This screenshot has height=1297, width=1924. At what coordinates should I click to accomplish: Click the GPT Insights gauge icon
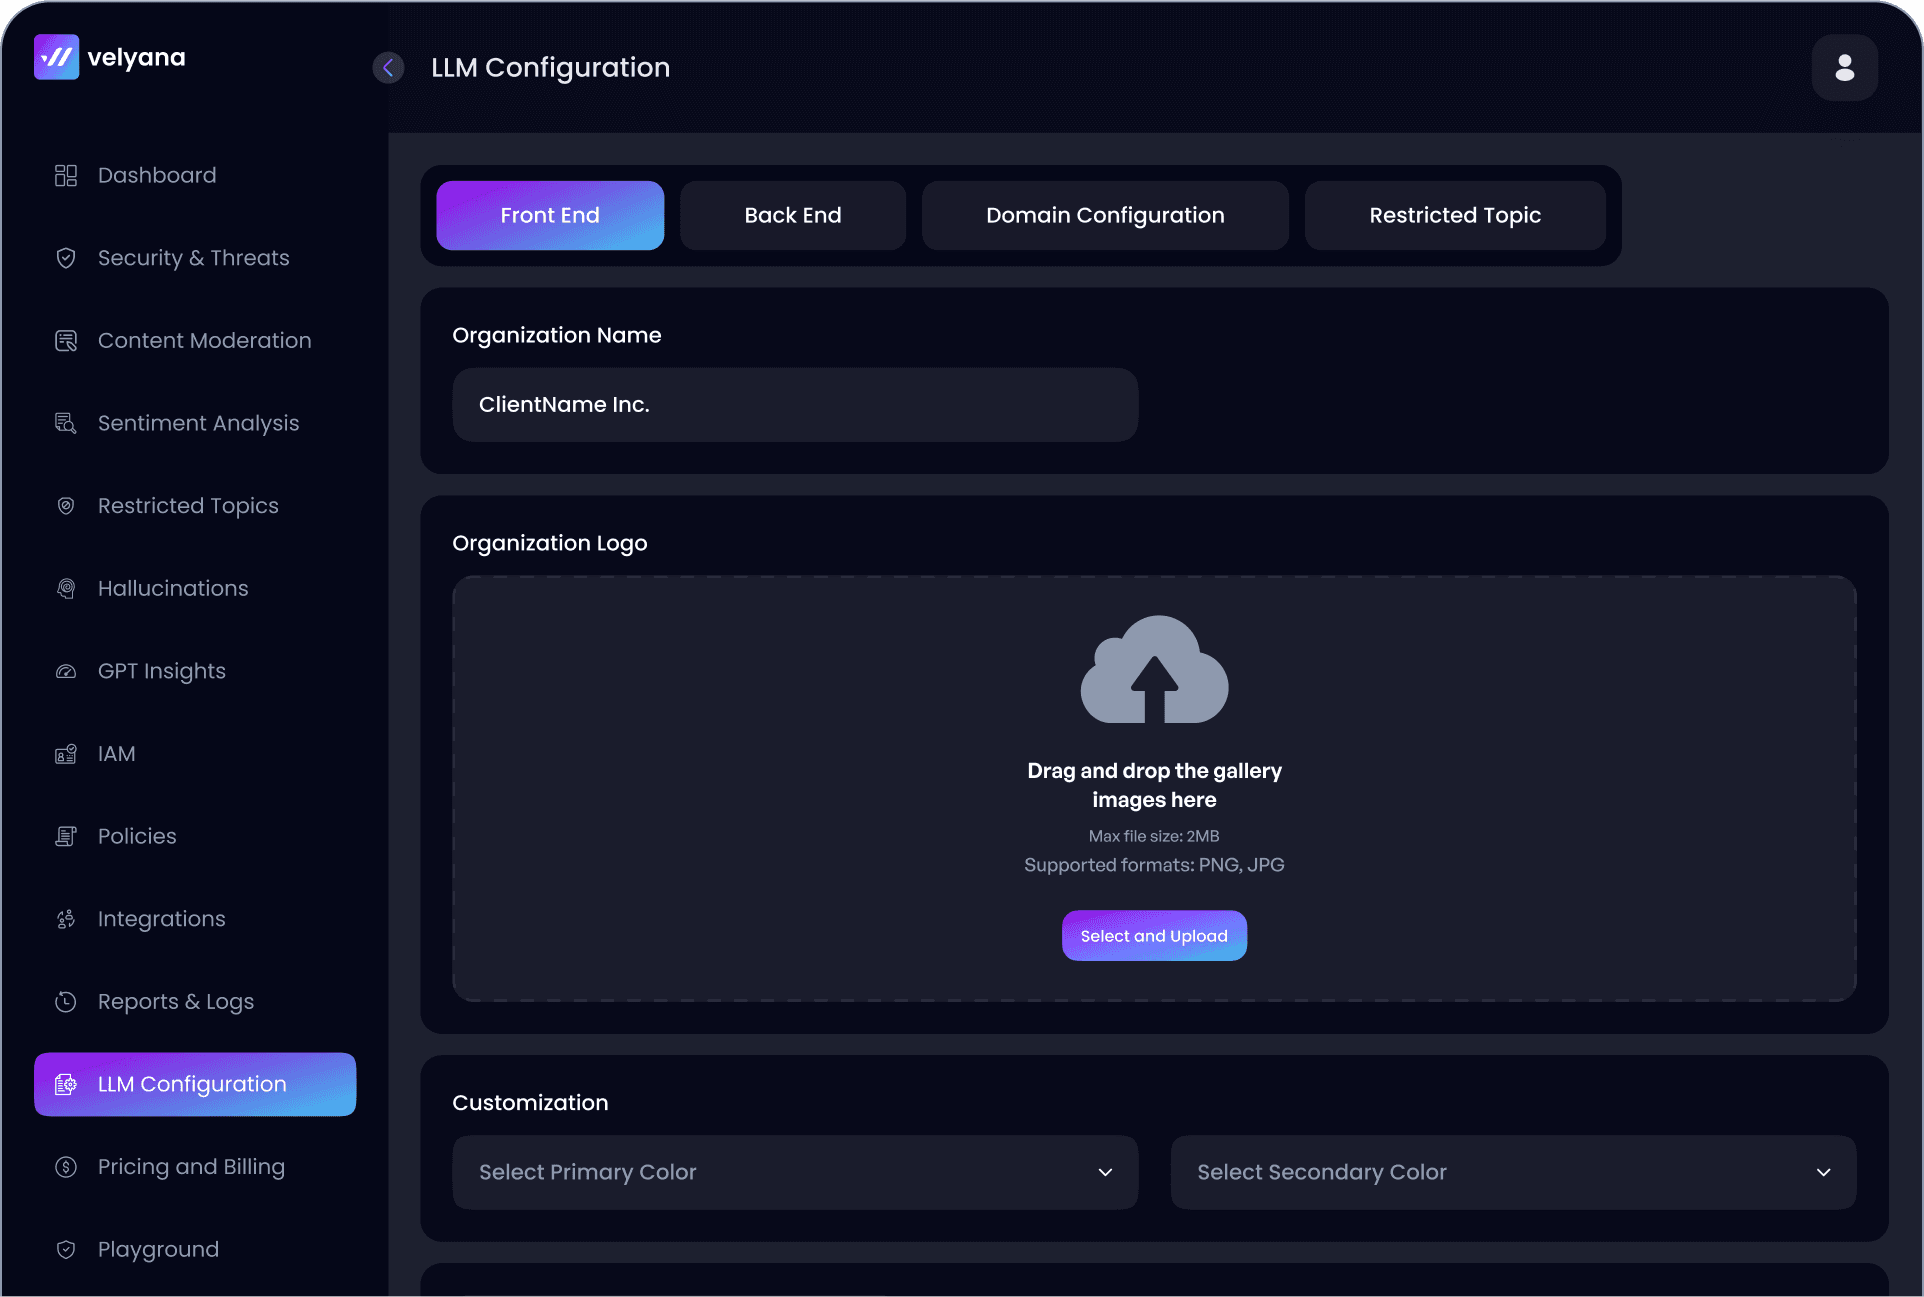66,671
